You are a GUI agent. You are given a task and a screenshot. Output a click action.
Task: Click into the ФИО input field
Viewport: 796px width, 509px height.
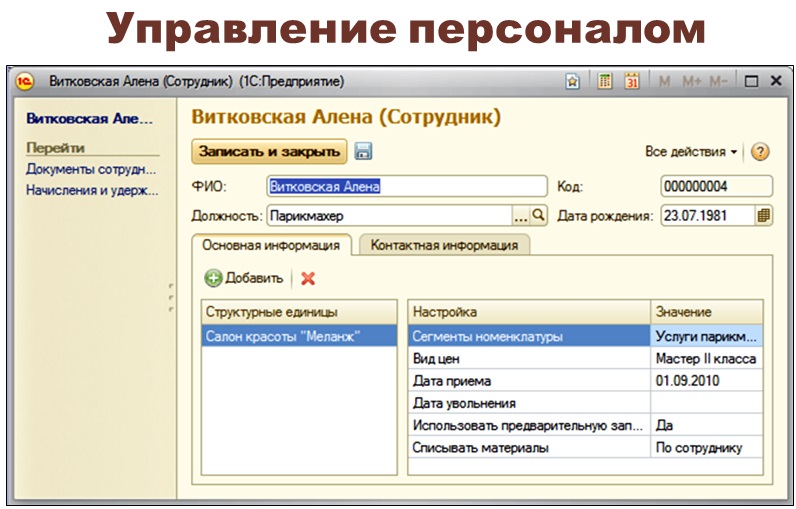406,186
